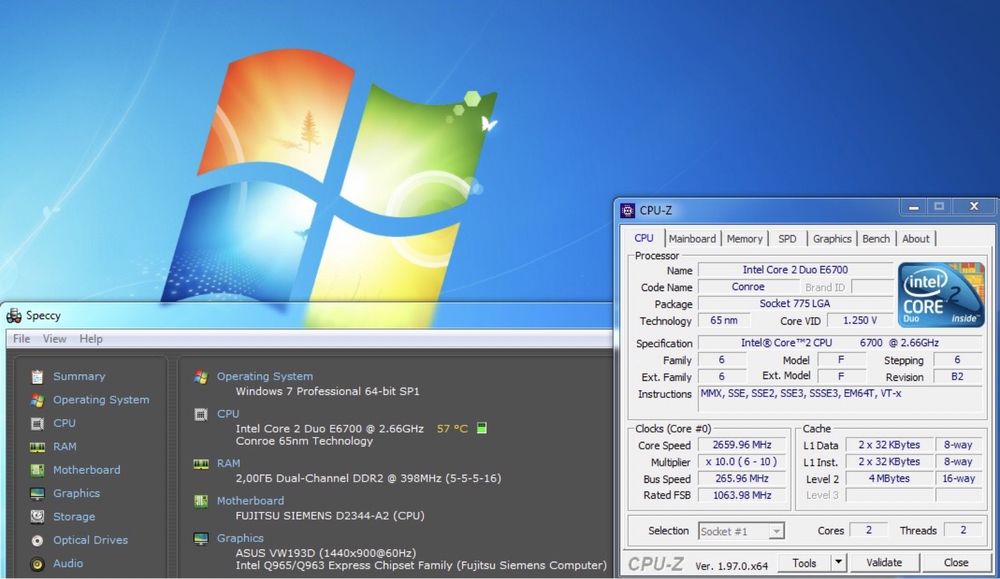Image resolution: width=1000 pixels, height=579 pixels.
Task: Show Optical Drives details in Speccy
Action: pos(91,541)
